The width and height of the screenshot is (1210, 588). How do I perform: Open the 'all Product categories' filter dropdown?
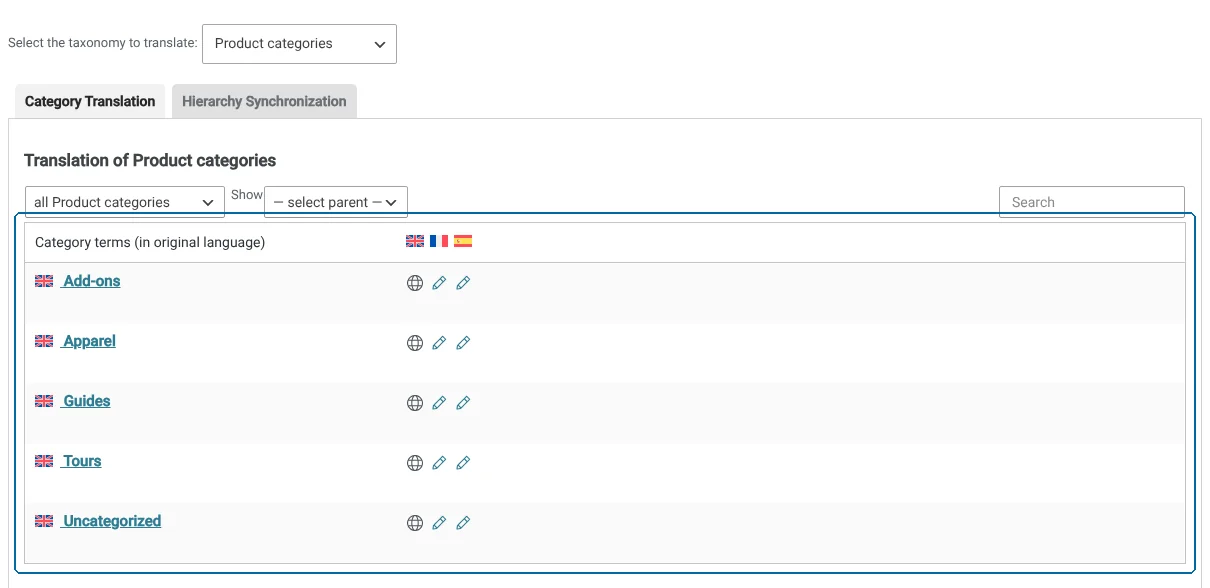point(125,202)
